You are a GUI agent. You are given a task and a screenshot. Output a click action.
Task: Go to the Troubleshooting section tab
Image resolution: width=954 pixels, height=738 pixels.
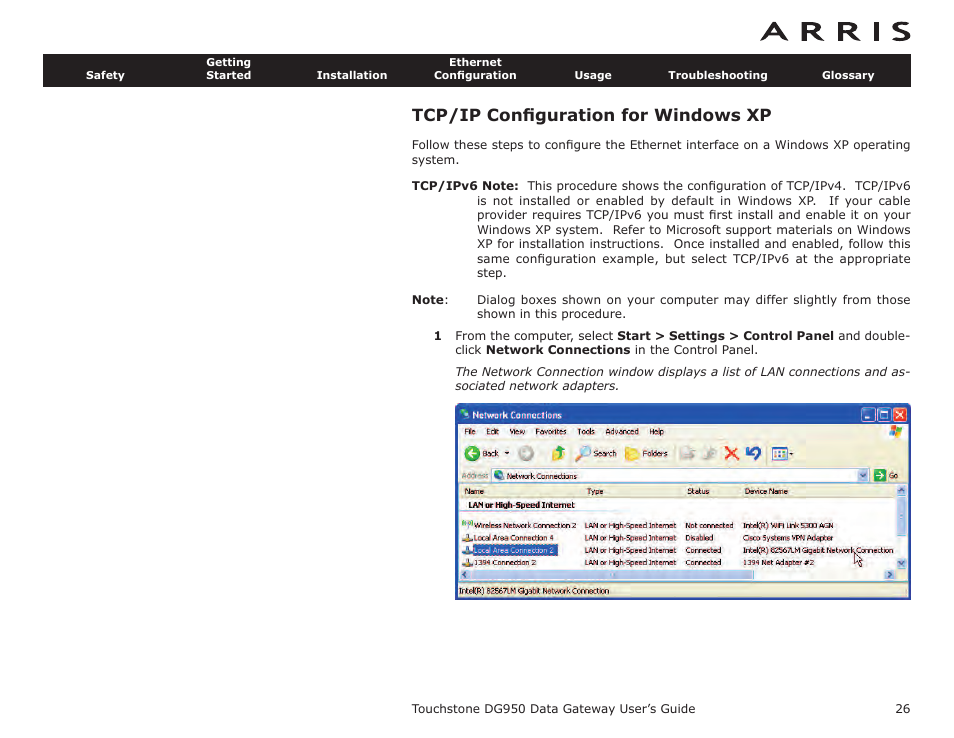717,75
